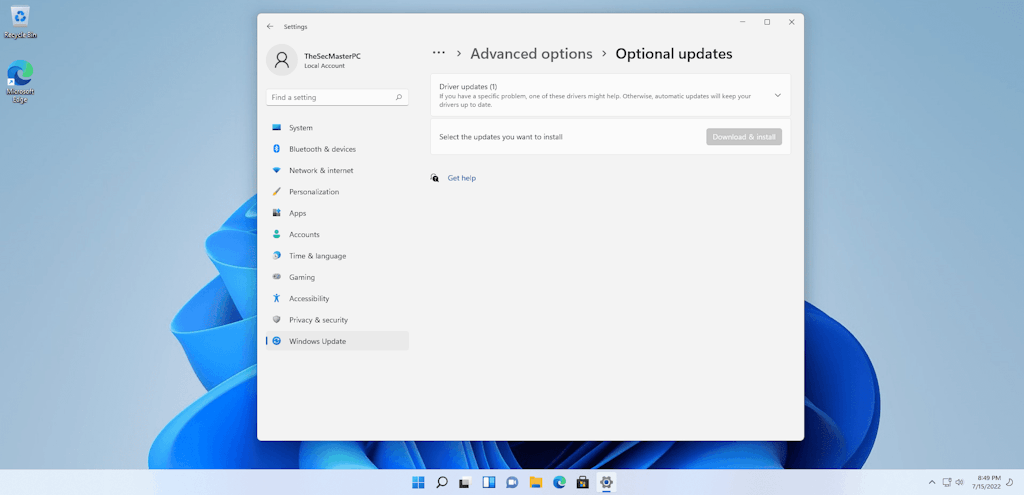1024x495 pixels.
Task: Open the Windows Start menu
Action: pos(418,483)
